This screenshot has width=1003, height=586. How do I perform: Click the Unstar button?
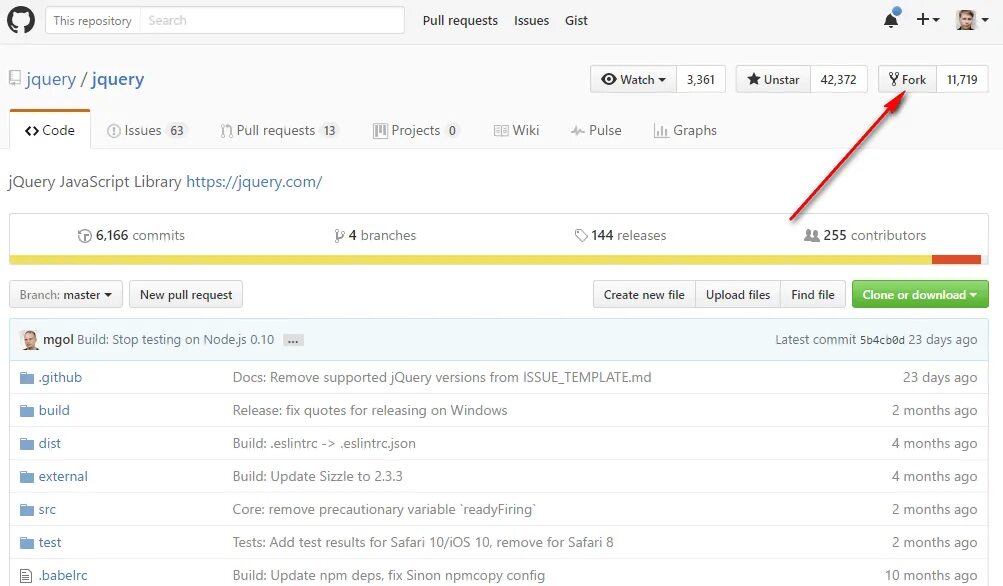773,79
